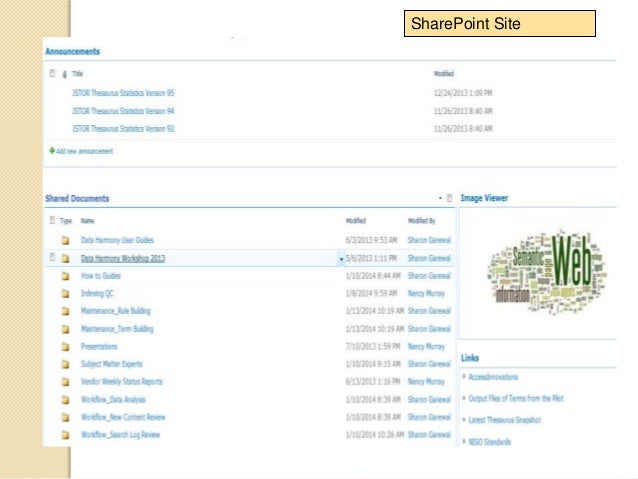
Task: Click folder icon for Maintenance_Term Building
Action: click(x=66, y=329)
